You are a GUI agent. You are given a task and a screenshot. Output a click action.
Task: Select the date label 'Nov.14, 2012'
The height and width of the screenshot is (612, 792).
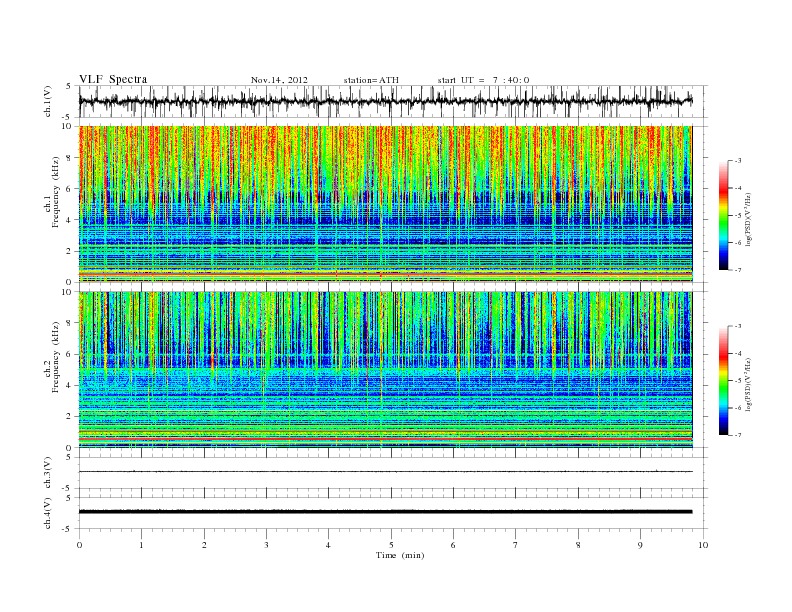click(x=279, y=80)
